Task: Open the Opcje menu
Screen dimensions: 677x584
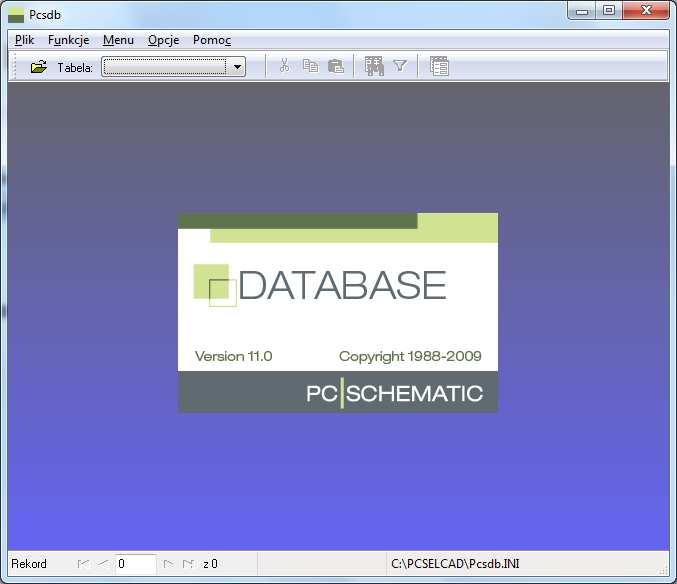Action: (163, 40)
